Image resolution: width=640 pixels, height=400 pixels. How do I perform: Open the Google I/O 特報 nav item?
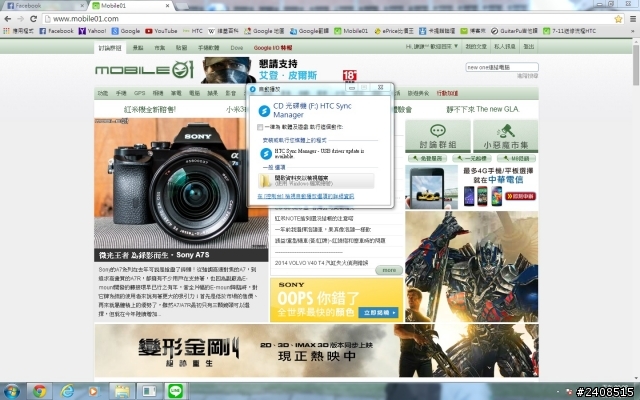(273, 48)
